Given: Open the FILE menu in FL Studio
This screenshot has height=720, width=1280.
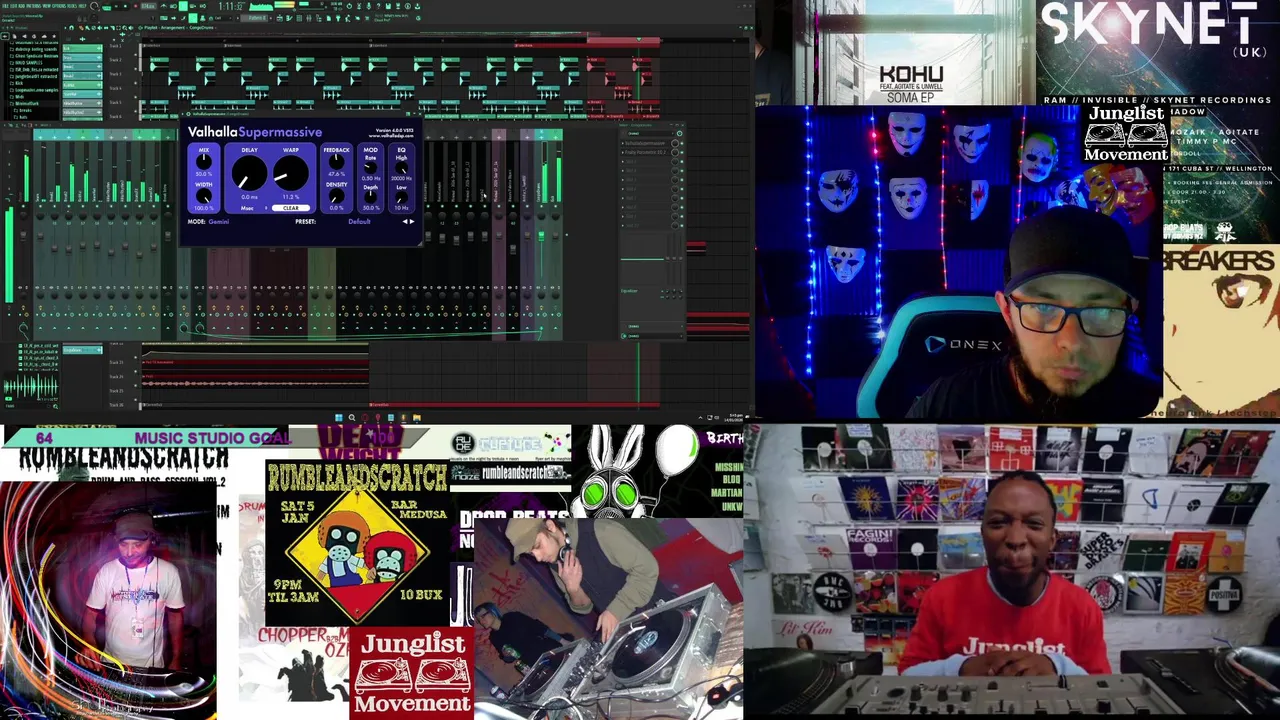Looking at the screenshot, I should pos(4,6).
